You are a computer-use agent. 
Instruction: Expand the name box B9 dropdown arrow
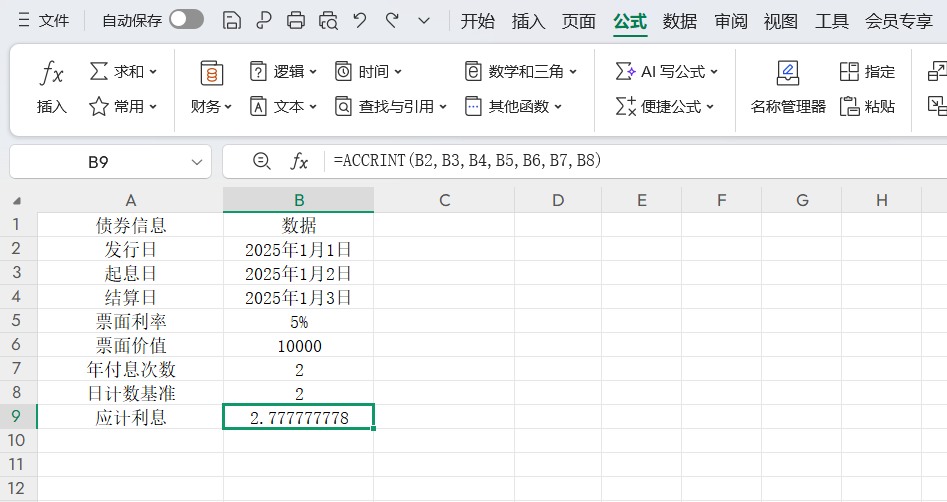tap(196, 162)
